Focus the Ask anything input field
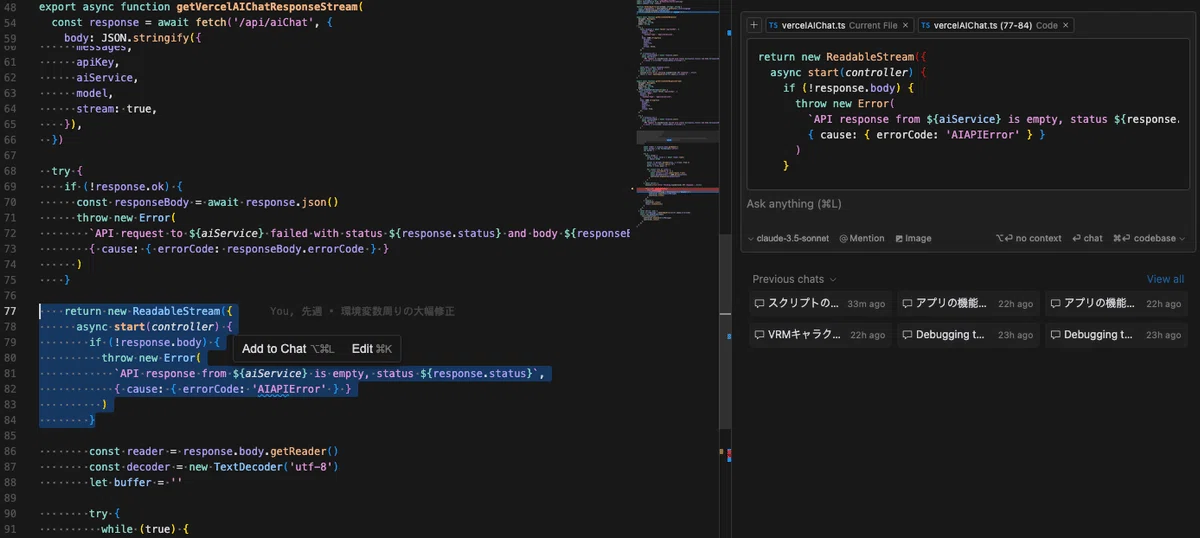This screenshot has height=538, width=1200. 966,204
